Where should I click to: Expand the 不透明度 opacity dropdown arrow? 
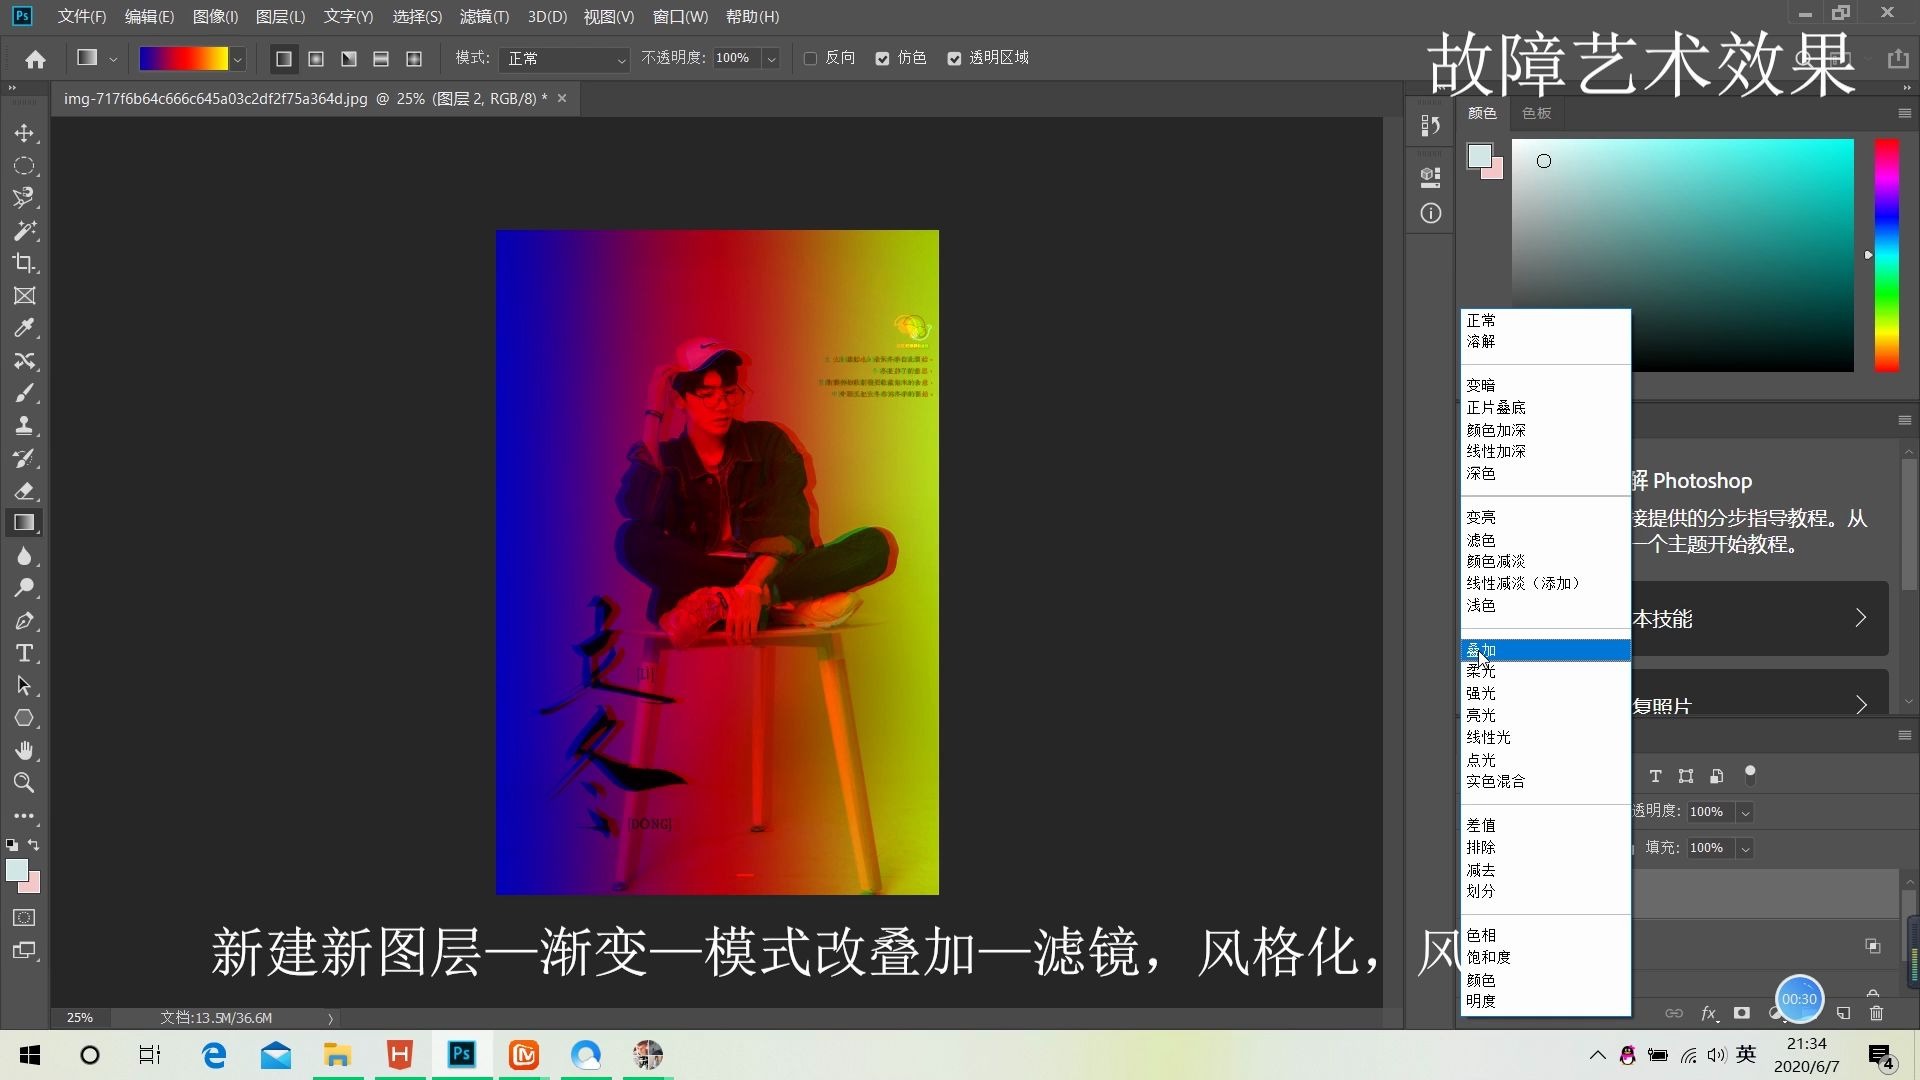coord(771,59)
